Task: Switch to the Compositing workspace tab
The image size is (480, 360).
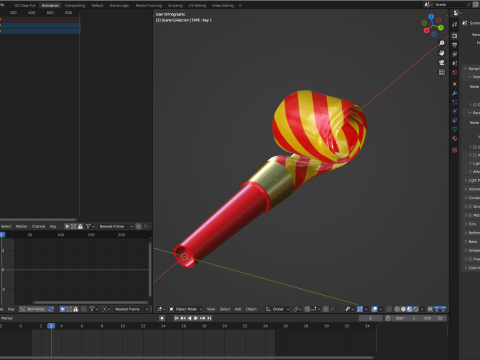Action: [75, 5]
